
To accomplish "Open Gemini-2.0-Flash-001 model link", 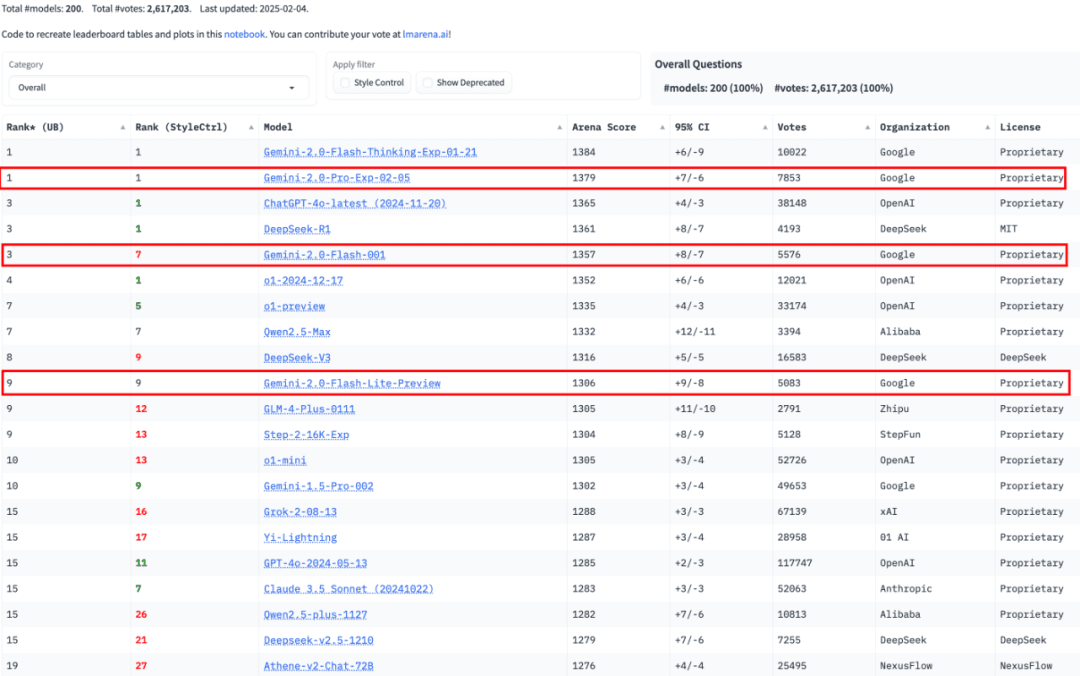I will 324,255.
